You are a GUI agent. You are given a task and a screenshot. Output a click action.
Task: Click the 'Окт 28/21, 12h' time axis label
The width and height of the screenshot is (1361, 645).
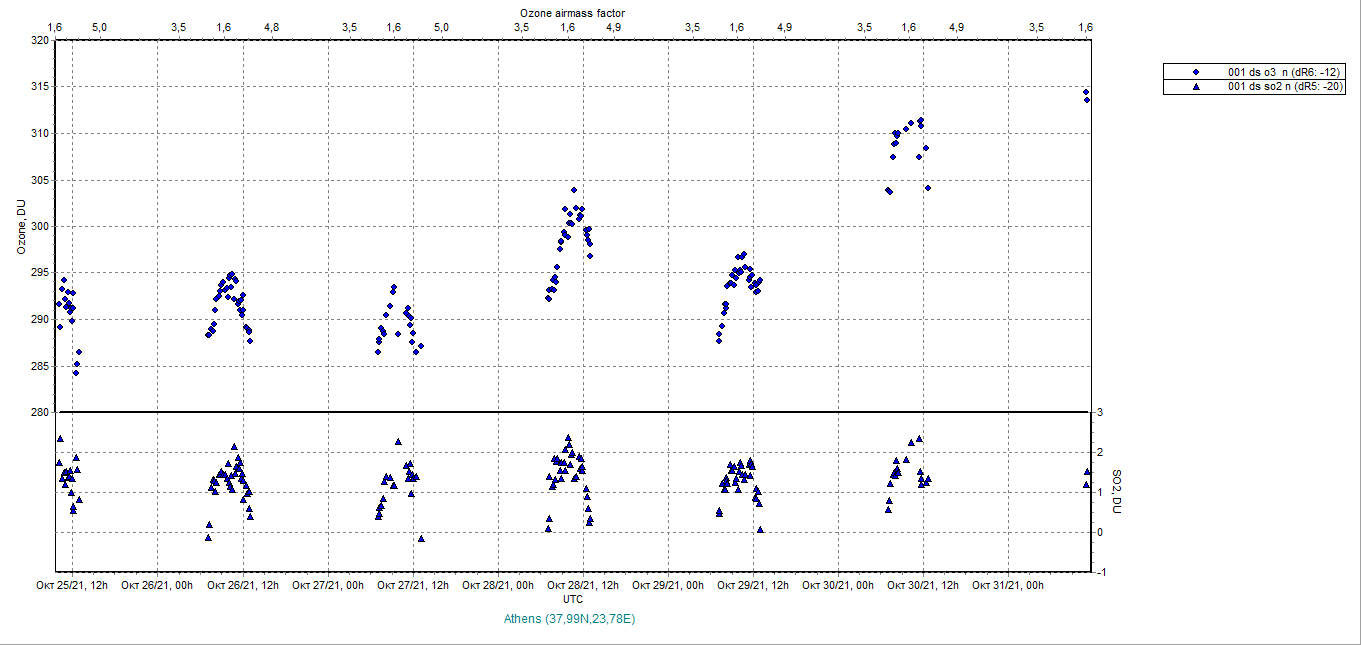click(584, 585)
